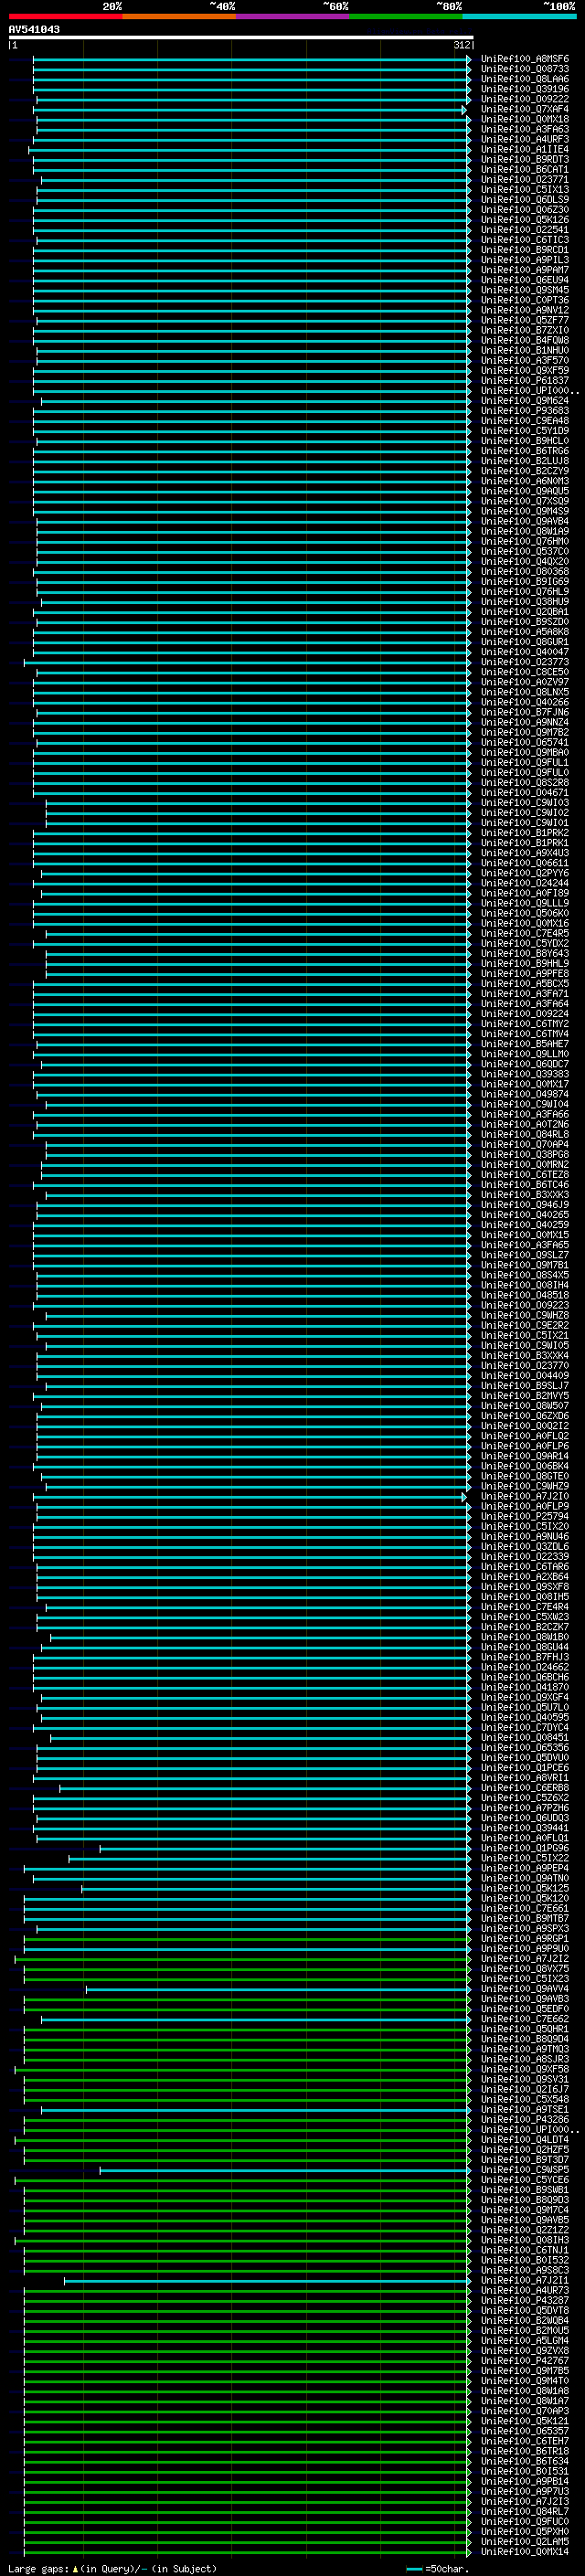The height and width of the screenshot is (2576, 585).
Task: Select the UniRef100_P42767 label
Action: (x=525, y=2361)
